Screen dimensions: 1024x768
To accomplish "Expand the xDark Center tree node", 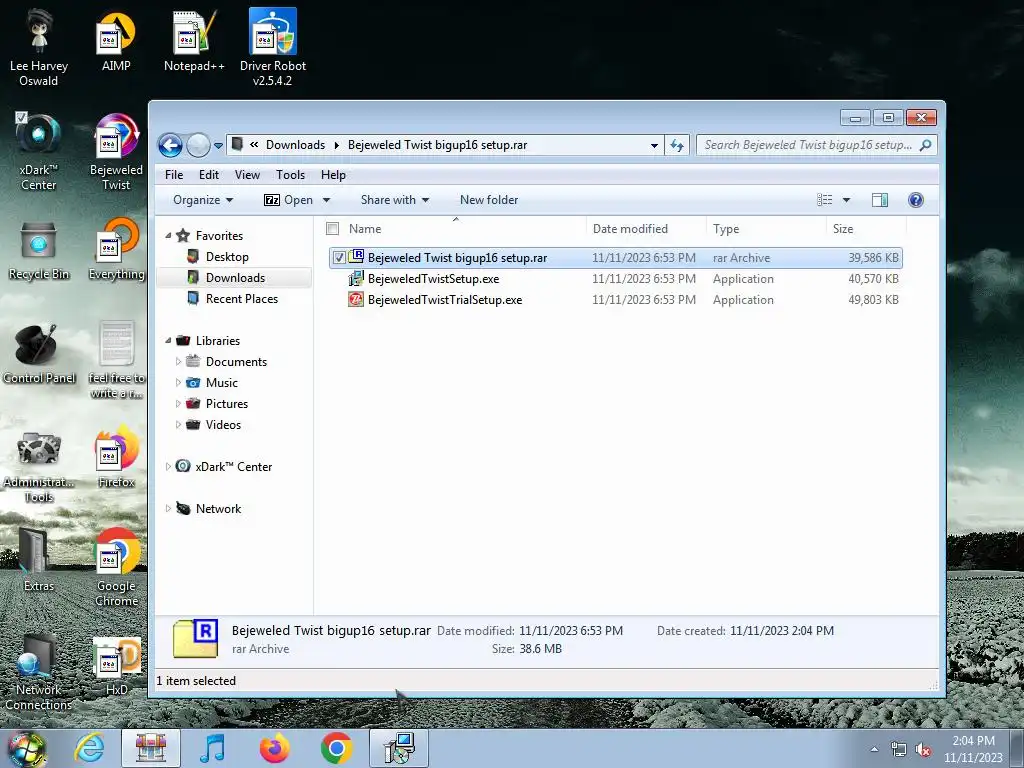I will coord(168,467).
